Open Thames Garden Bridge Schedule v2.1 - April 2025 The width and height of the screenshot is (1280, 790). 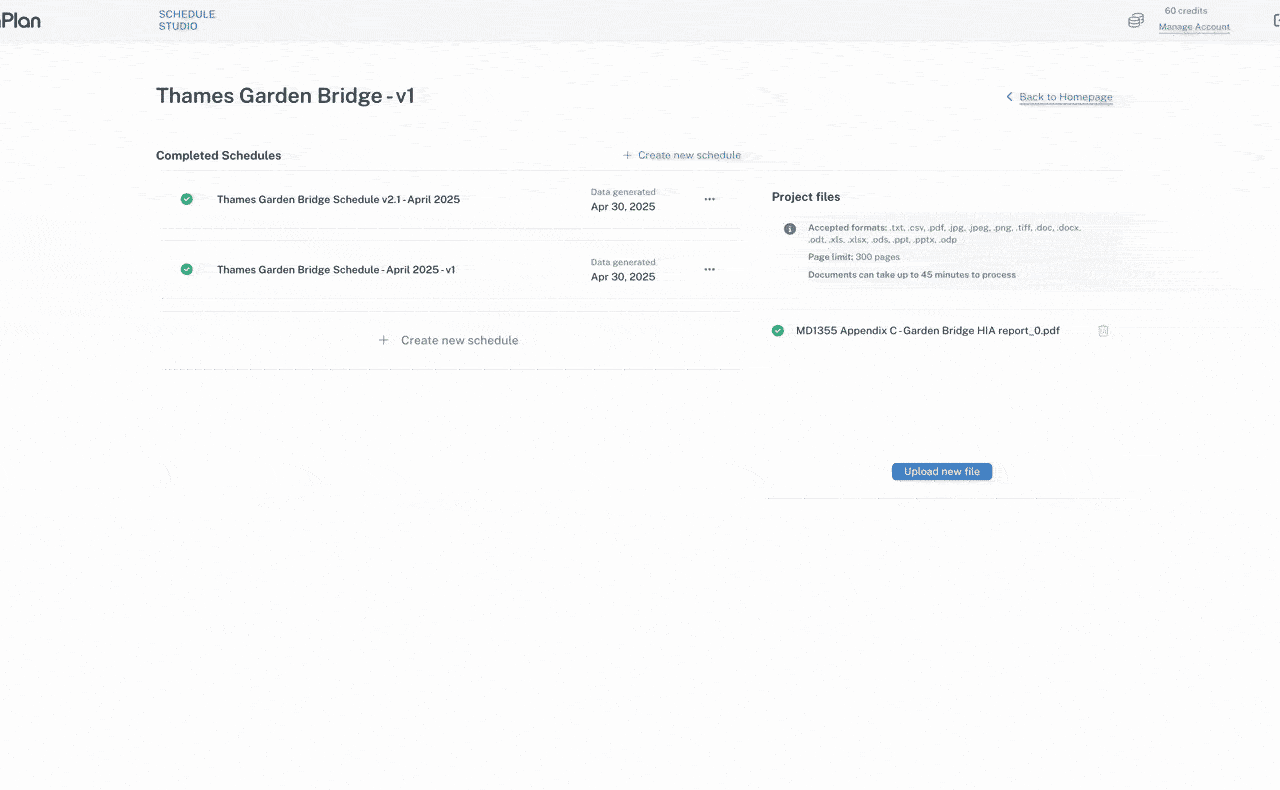(338, 199)
